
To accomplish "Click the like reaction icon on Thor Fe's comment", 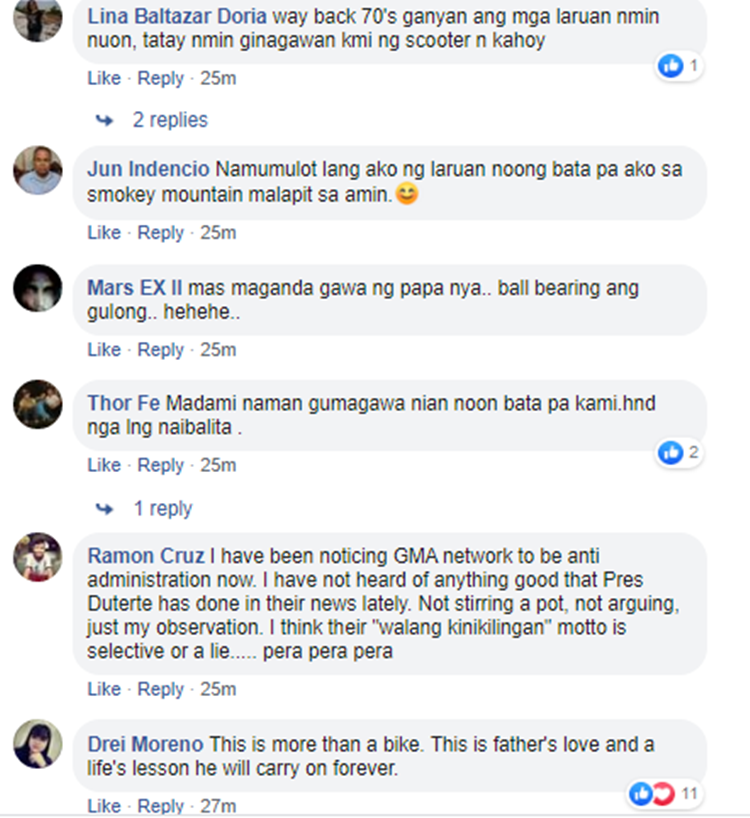I will (x=671, y=452).
